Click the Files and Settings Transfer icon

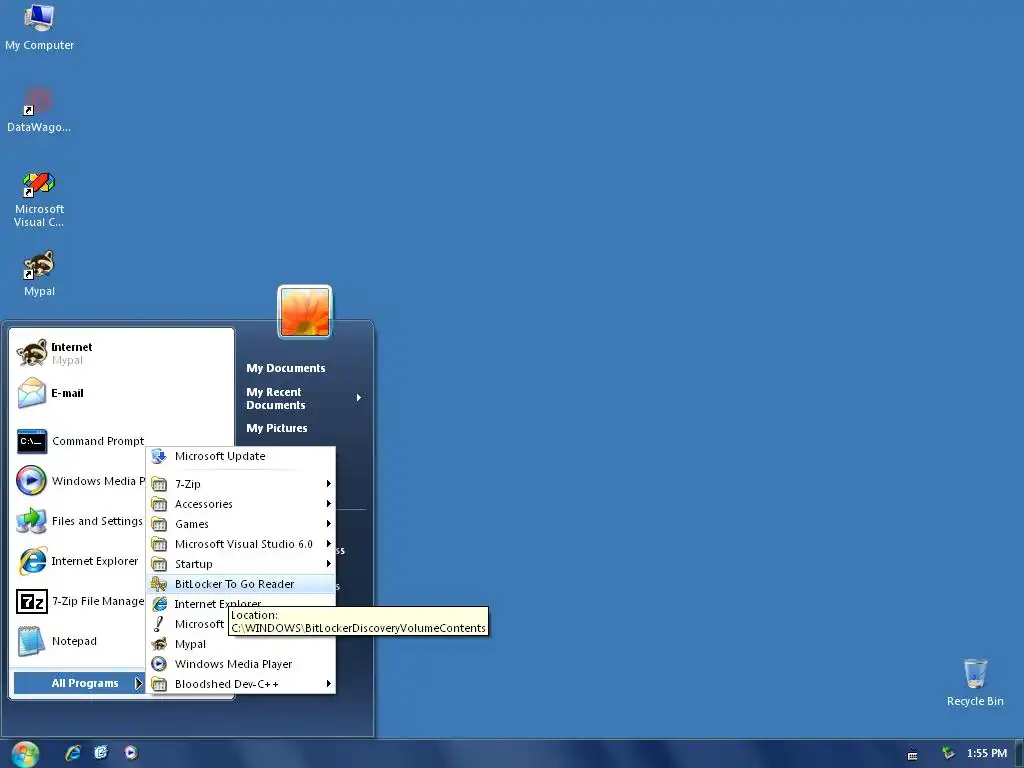pos(31,521)
